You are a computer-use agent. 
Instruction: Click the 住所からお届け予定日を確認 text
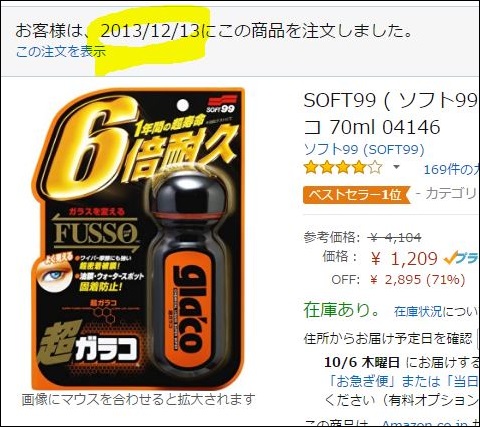tap(388, 338)
